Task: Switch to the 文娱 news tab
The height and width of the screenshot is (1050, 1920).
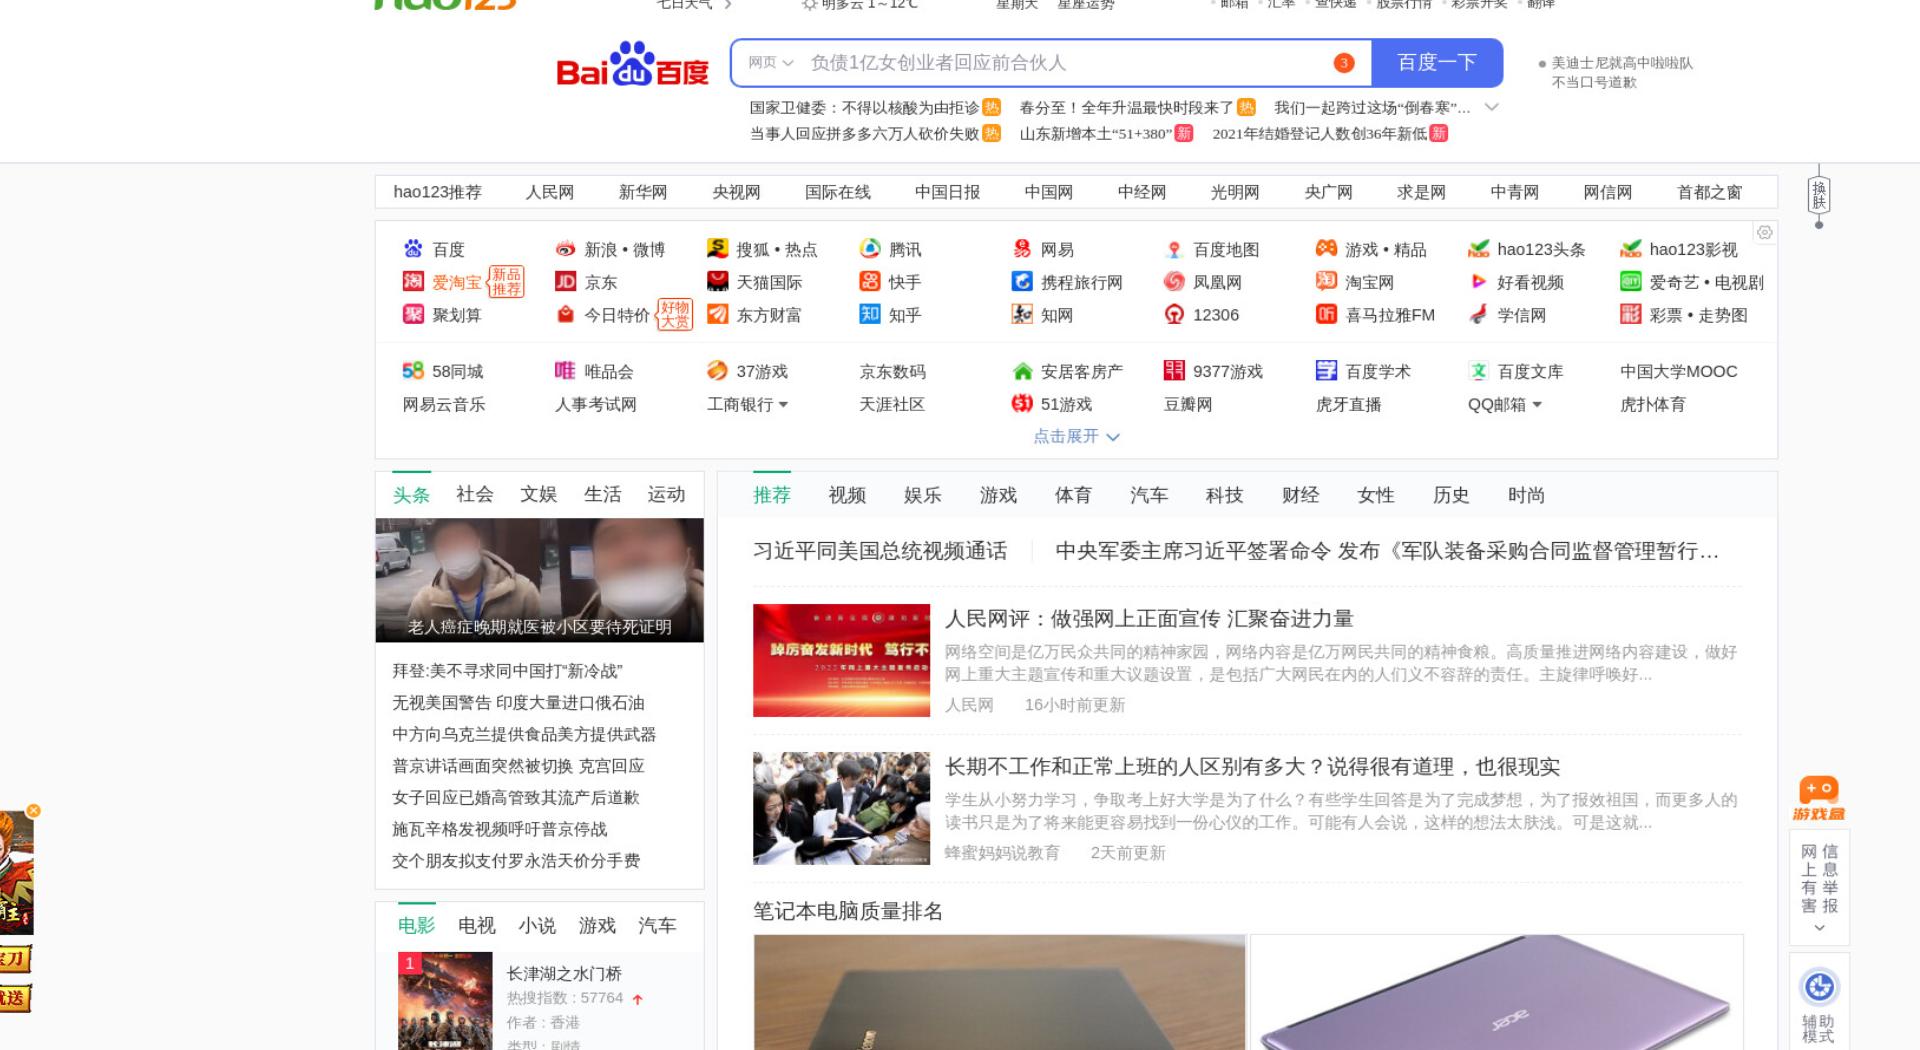Action: pos(538,494)
